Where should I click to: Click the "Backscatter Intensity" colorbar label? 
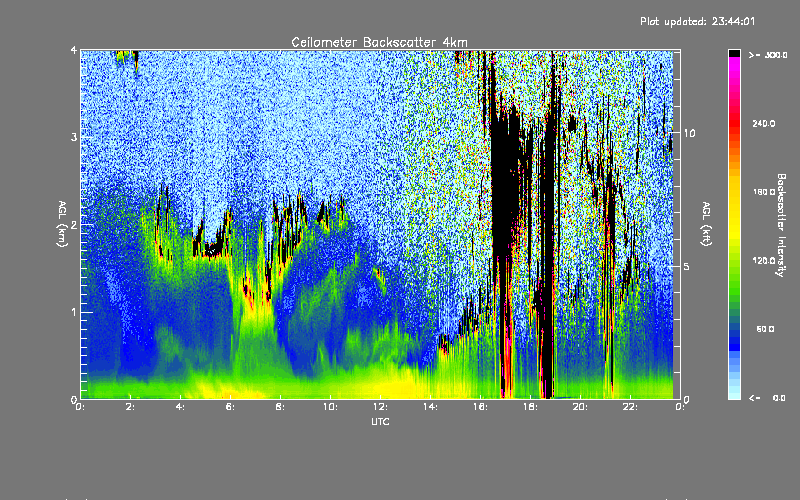click(x=781, y=225)
